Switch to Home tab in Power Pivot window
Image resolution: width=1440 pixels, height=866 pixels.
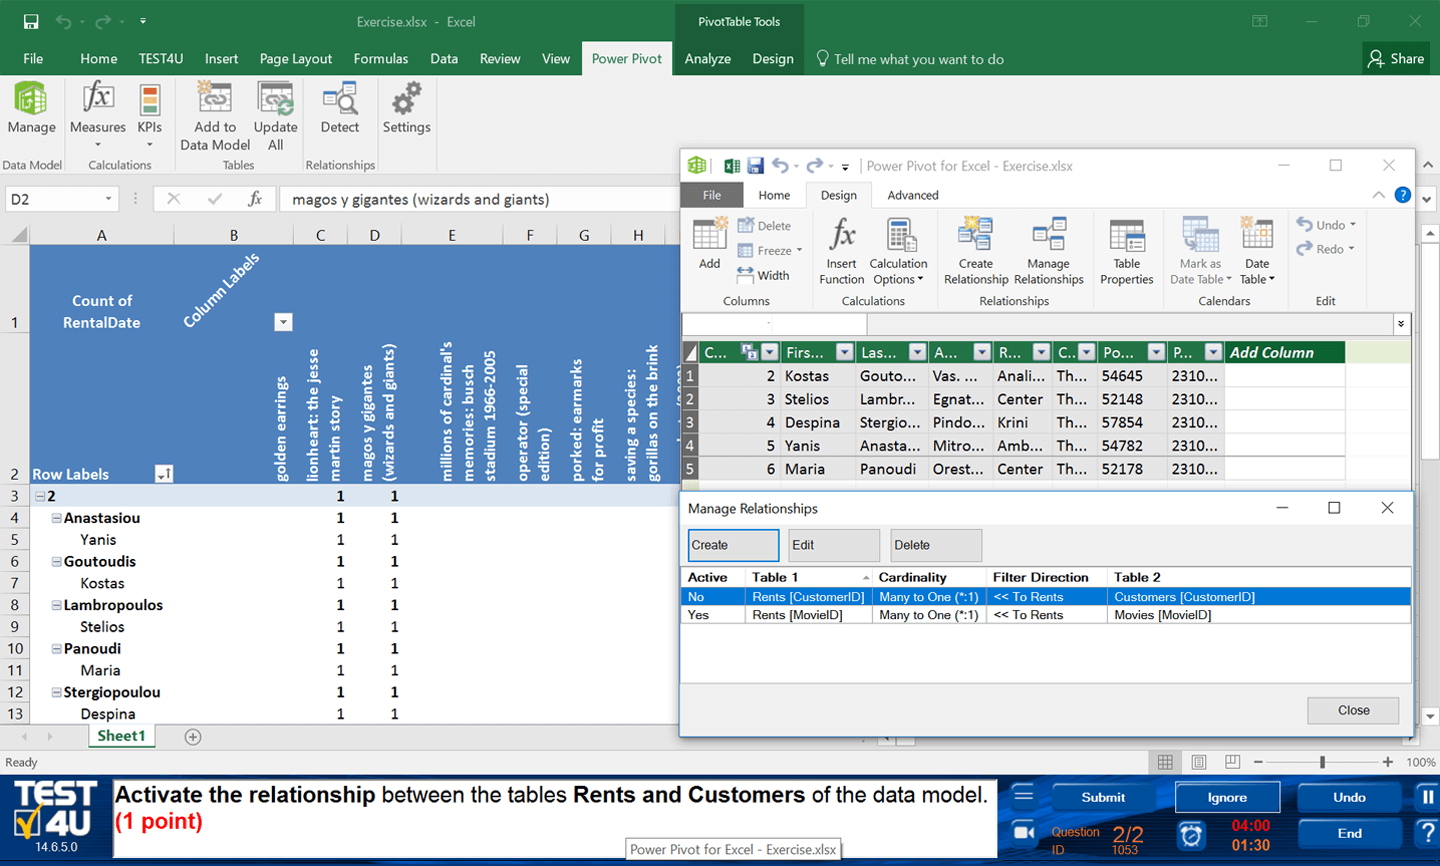774,195
